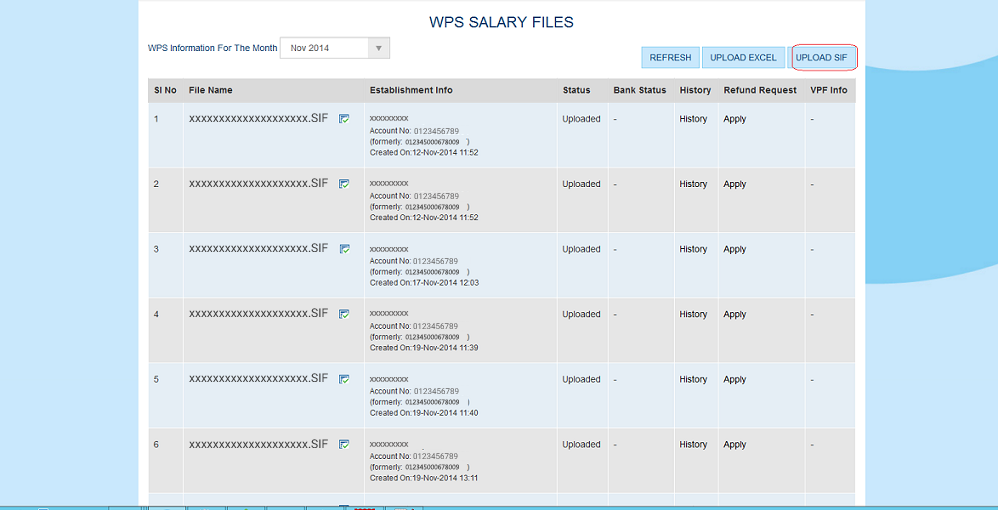This screenshot has height=510, width=998.
Task: Click the file icon in row 5
Action: tap(344, 379)
